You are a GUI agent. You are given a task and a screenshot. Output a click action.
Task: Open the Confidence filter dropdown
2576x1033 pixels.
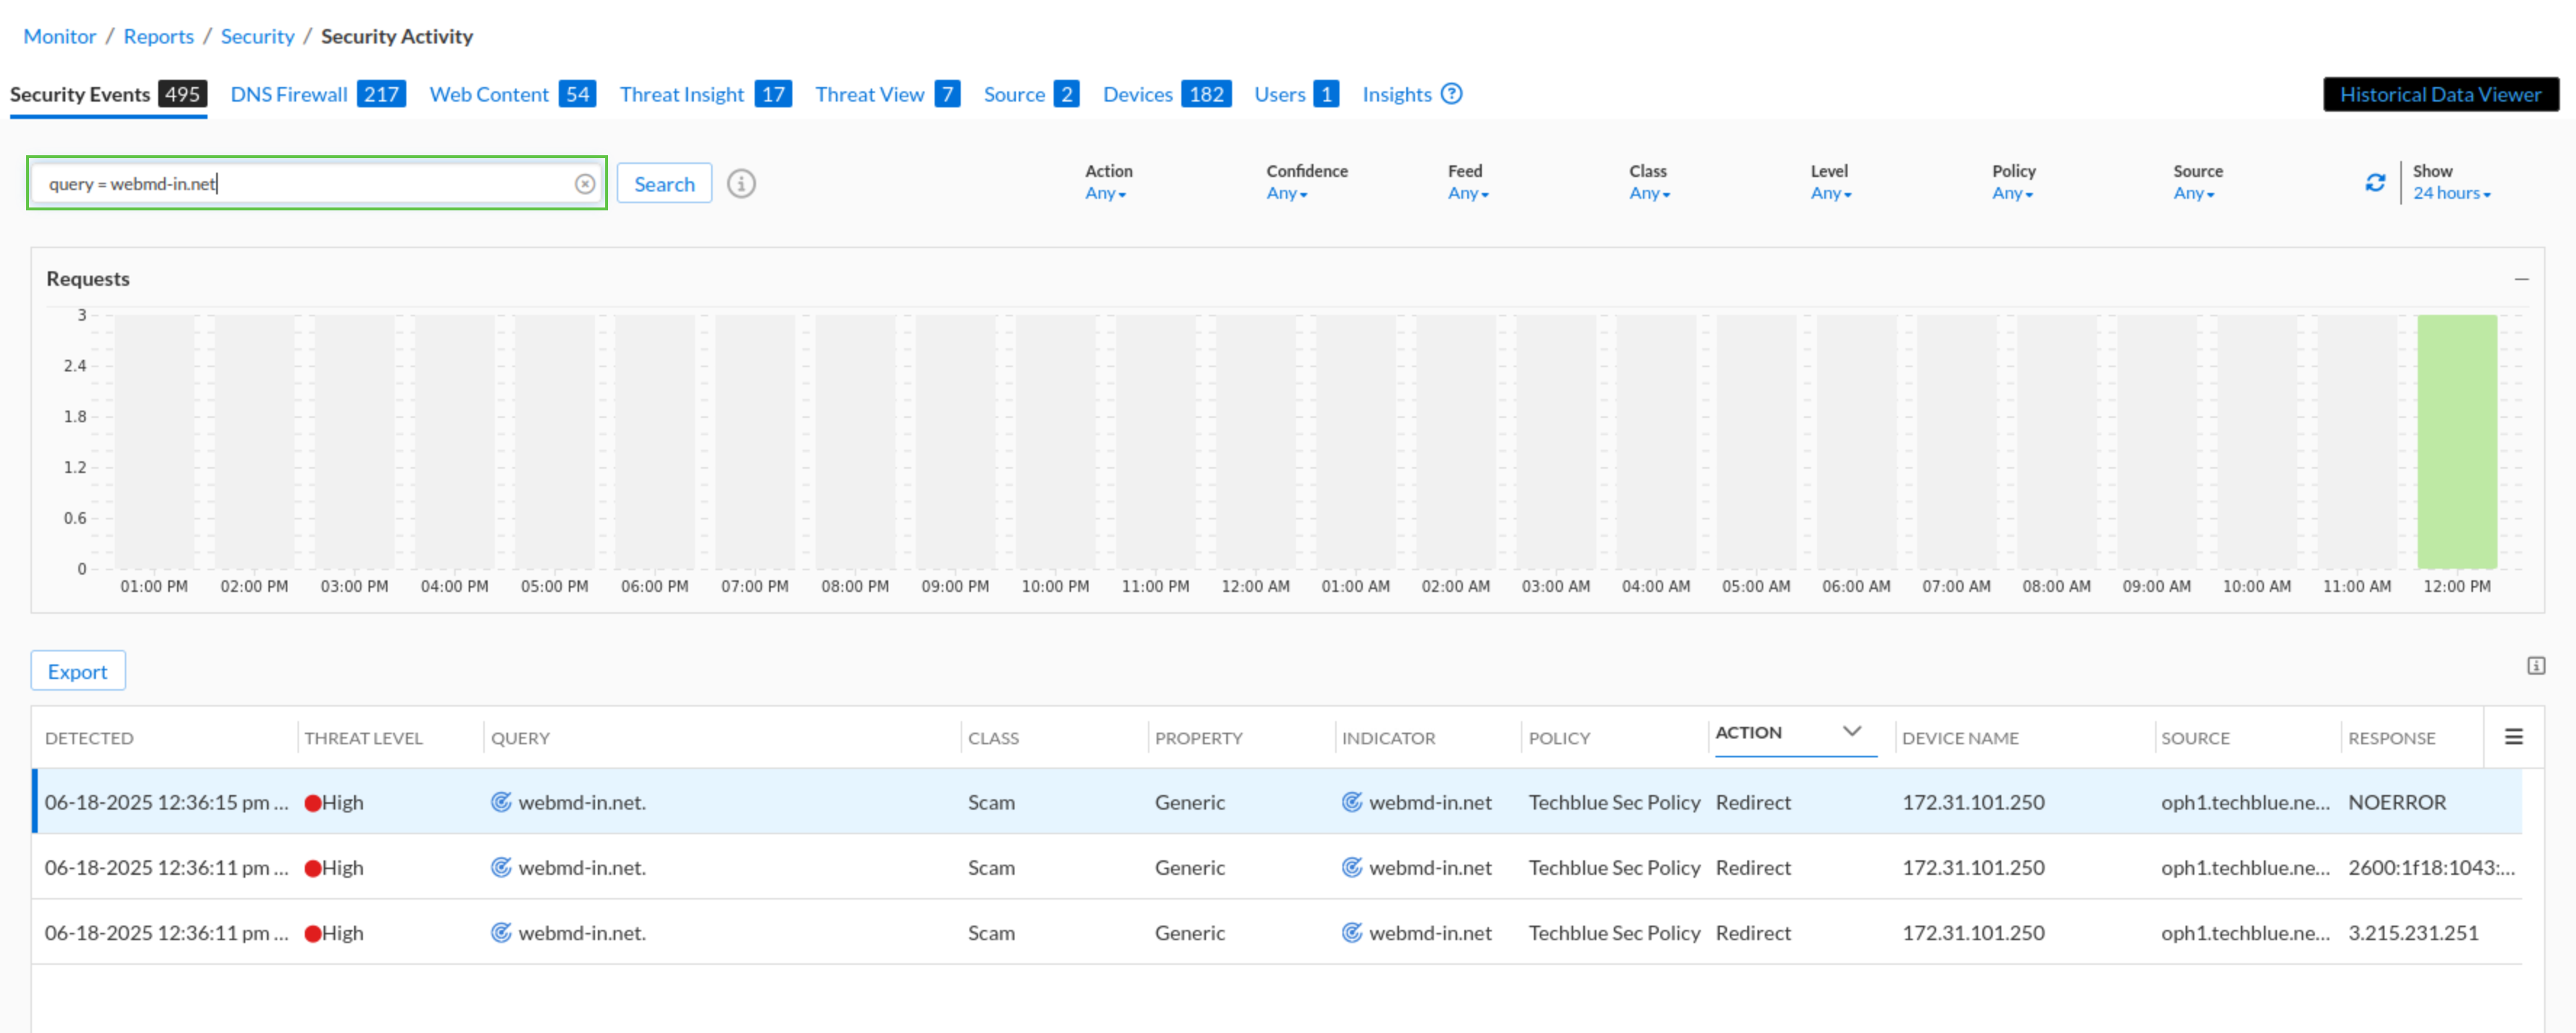pyautogui.click(x=1286, y=194)
